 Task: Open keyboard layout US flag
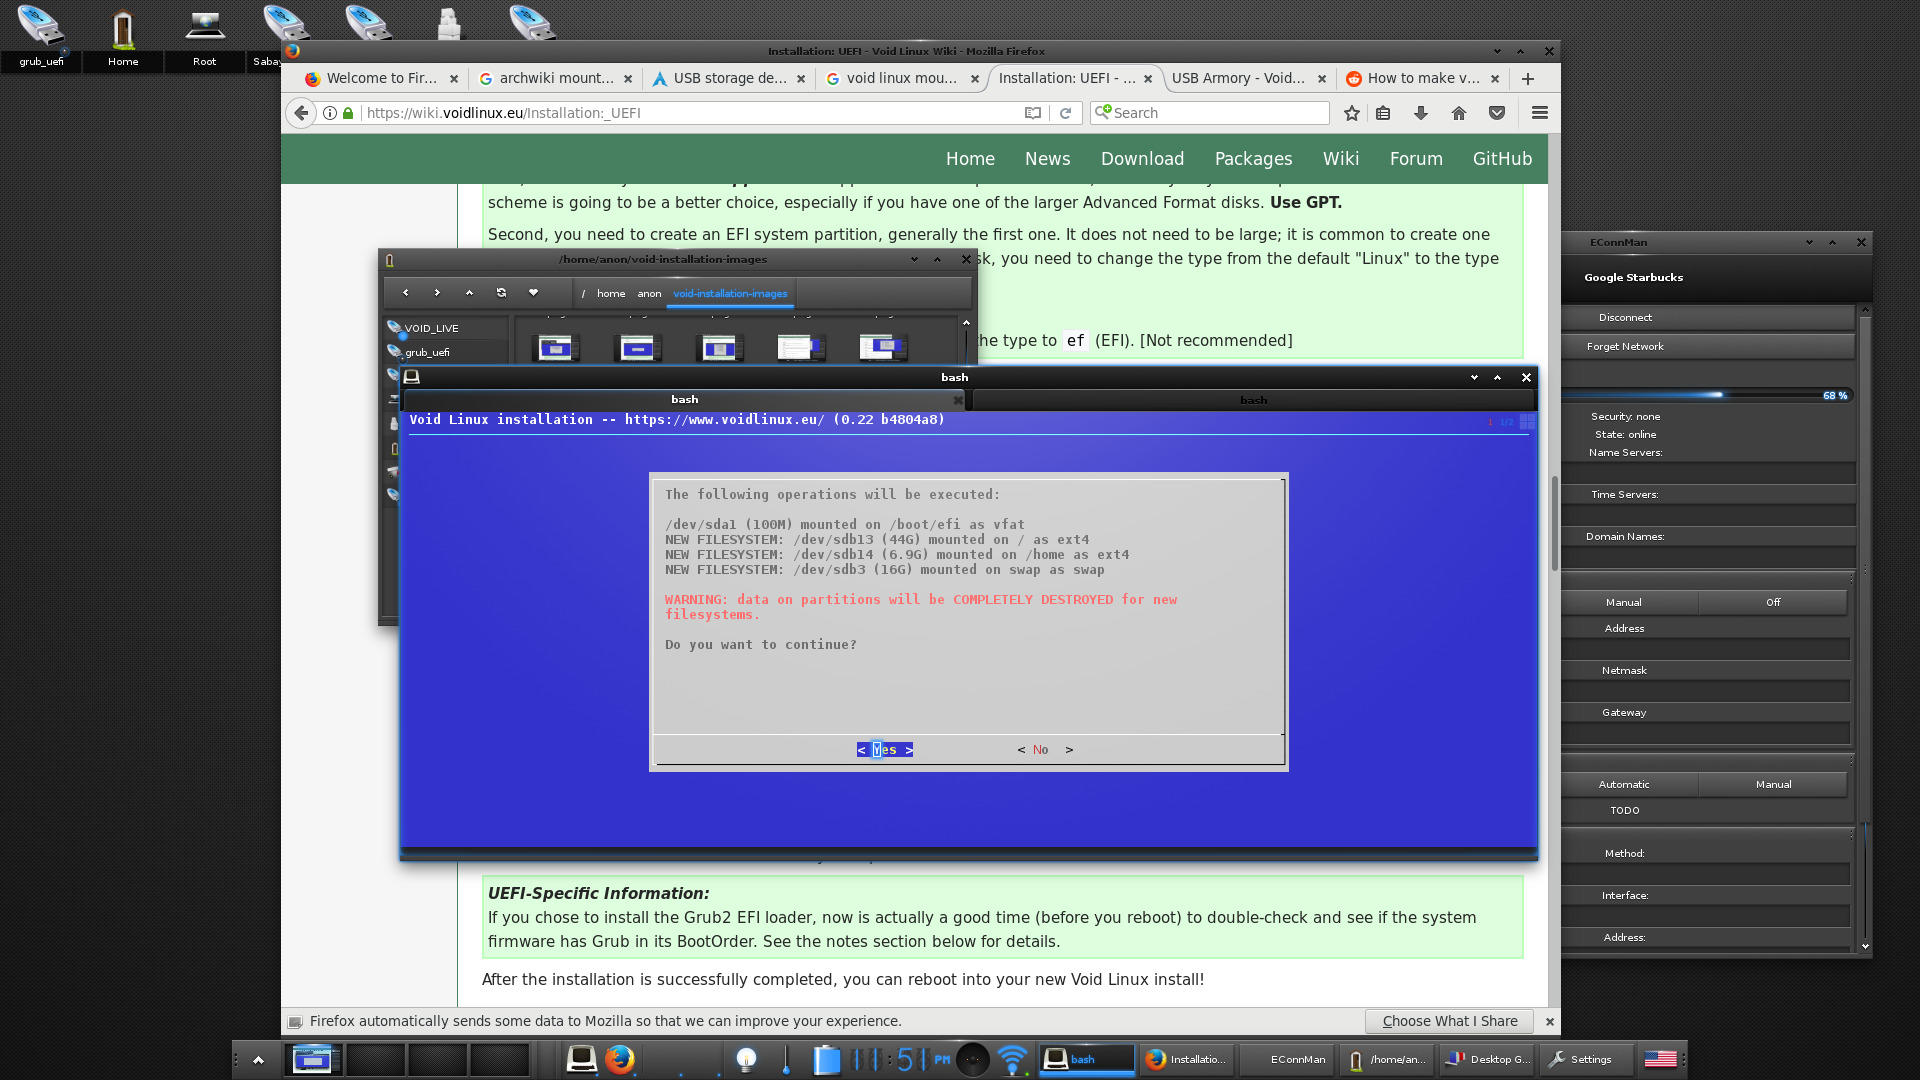tap(1660, 1059)
